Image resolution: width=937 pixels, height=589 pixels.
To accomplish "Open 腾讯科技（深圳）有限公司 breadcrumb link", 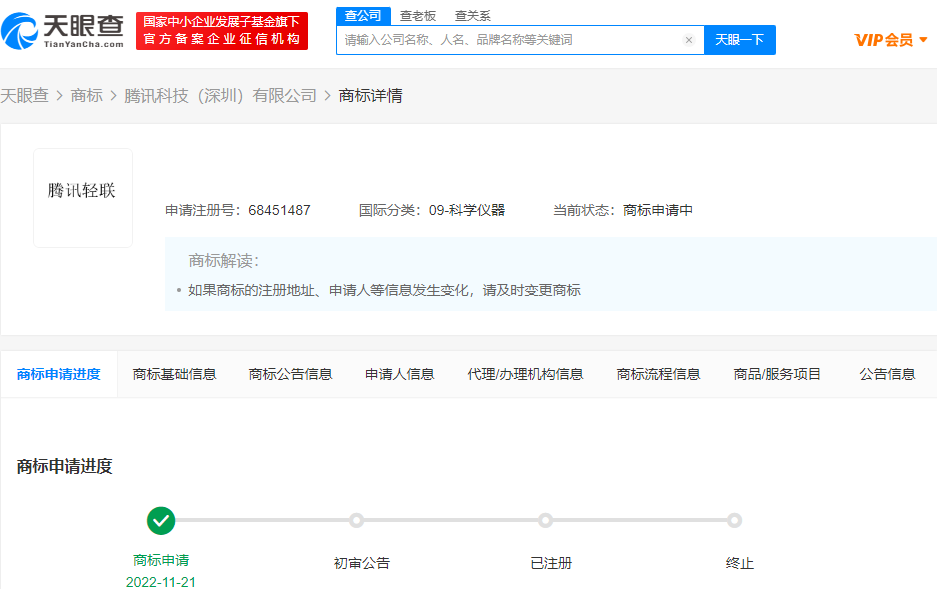I will [x=221, y=96].
